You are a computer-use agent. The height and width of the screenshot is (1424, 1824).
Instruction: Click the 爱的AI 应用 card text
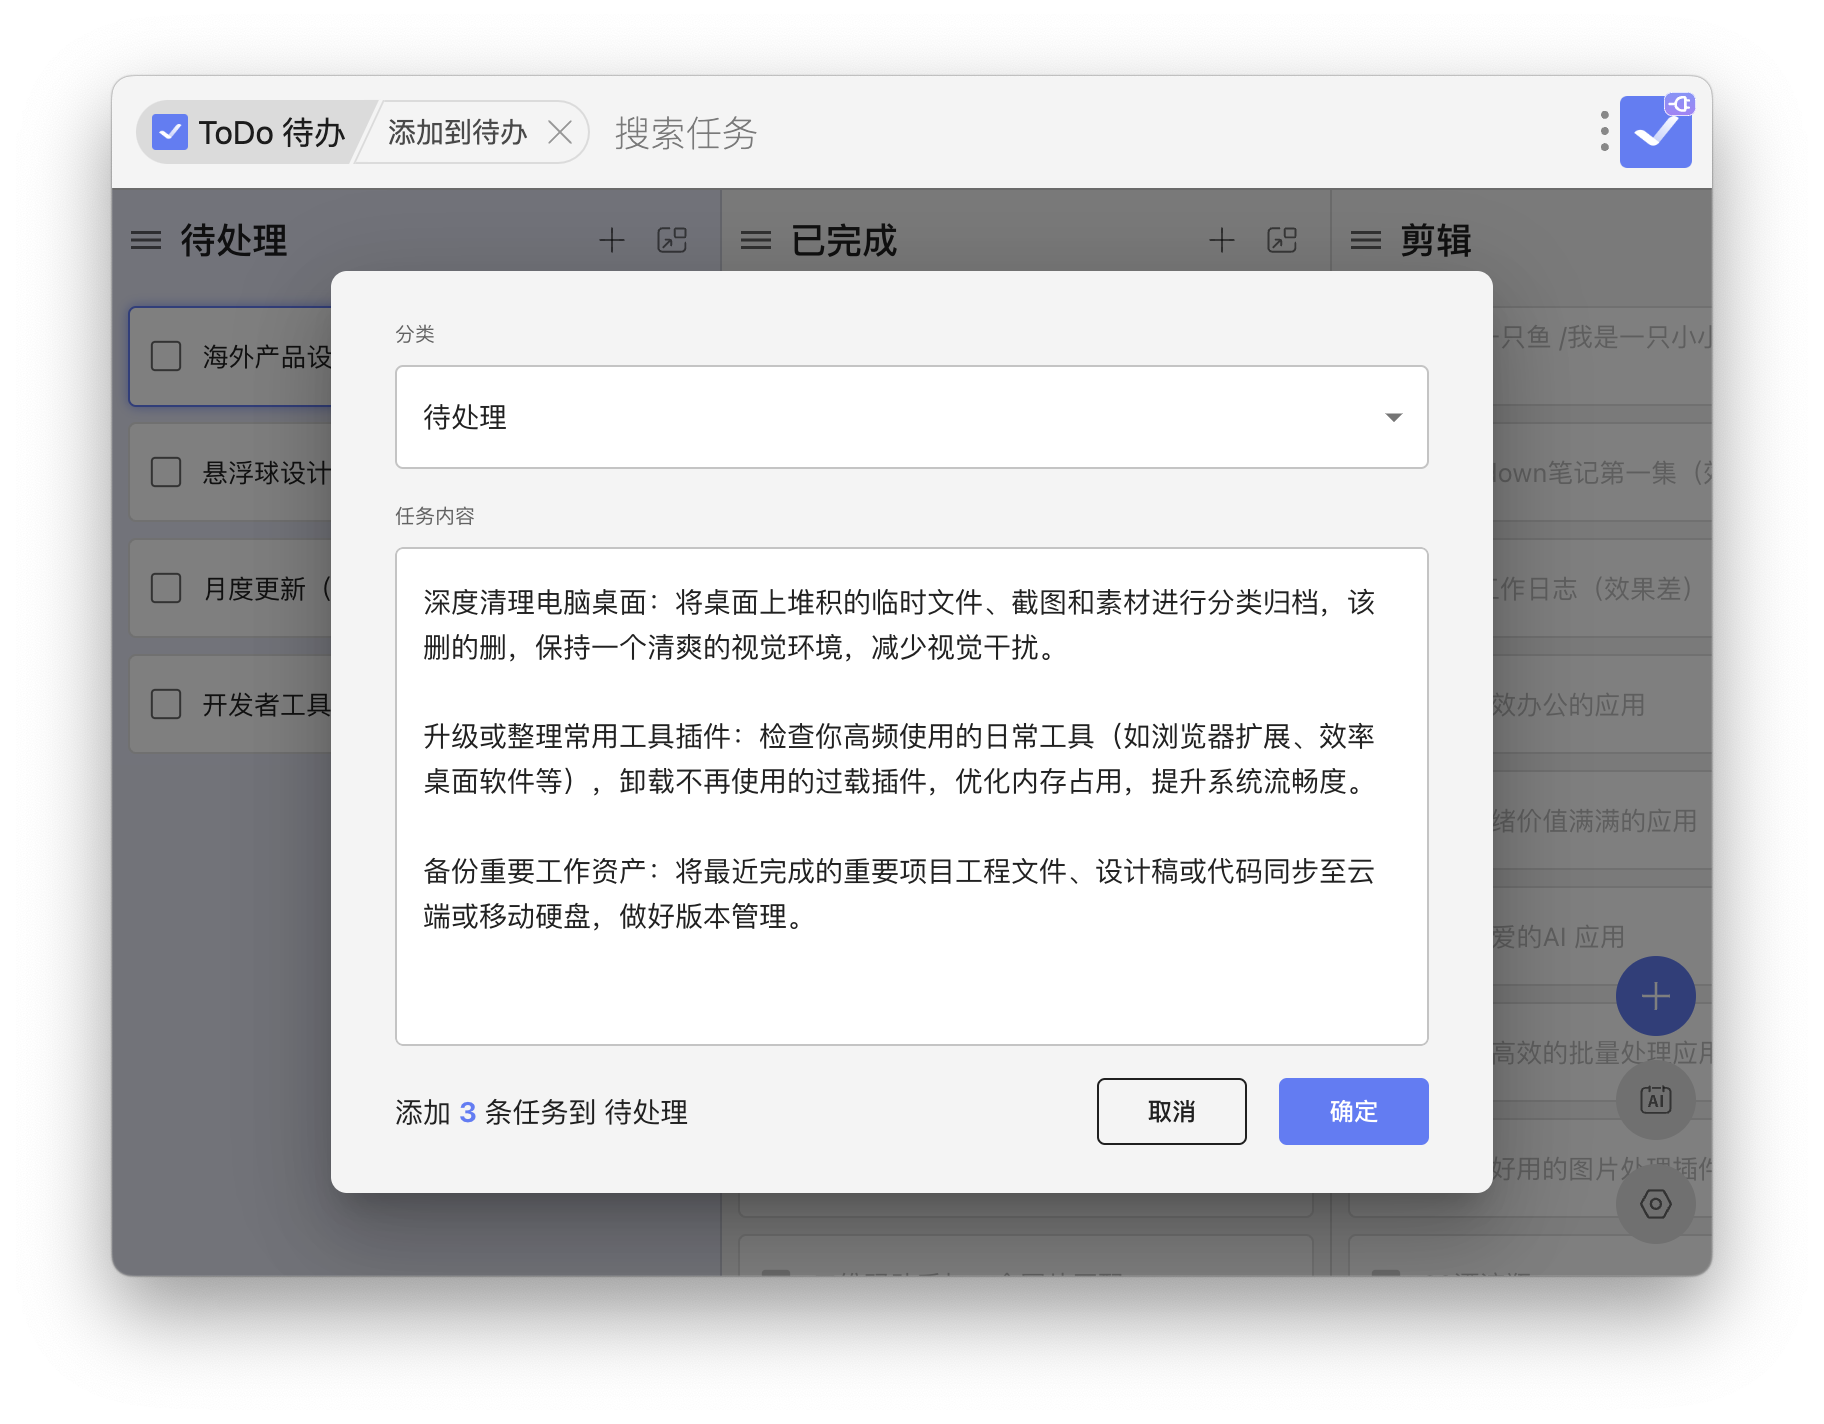click(x=1558, y=937)
